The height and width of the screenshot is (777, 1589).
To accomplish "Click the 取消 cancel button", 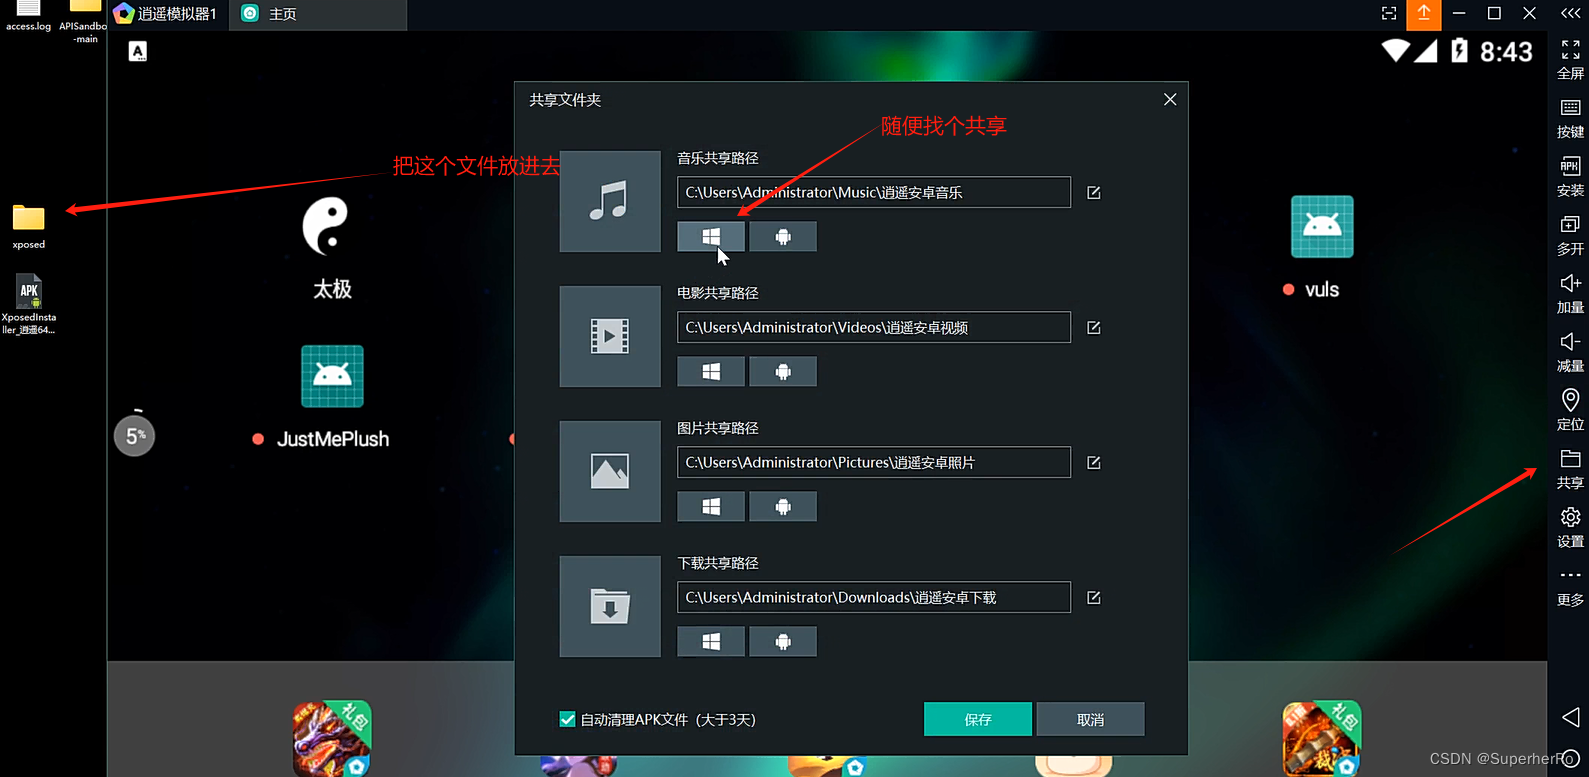I will tap(1090, 719).
